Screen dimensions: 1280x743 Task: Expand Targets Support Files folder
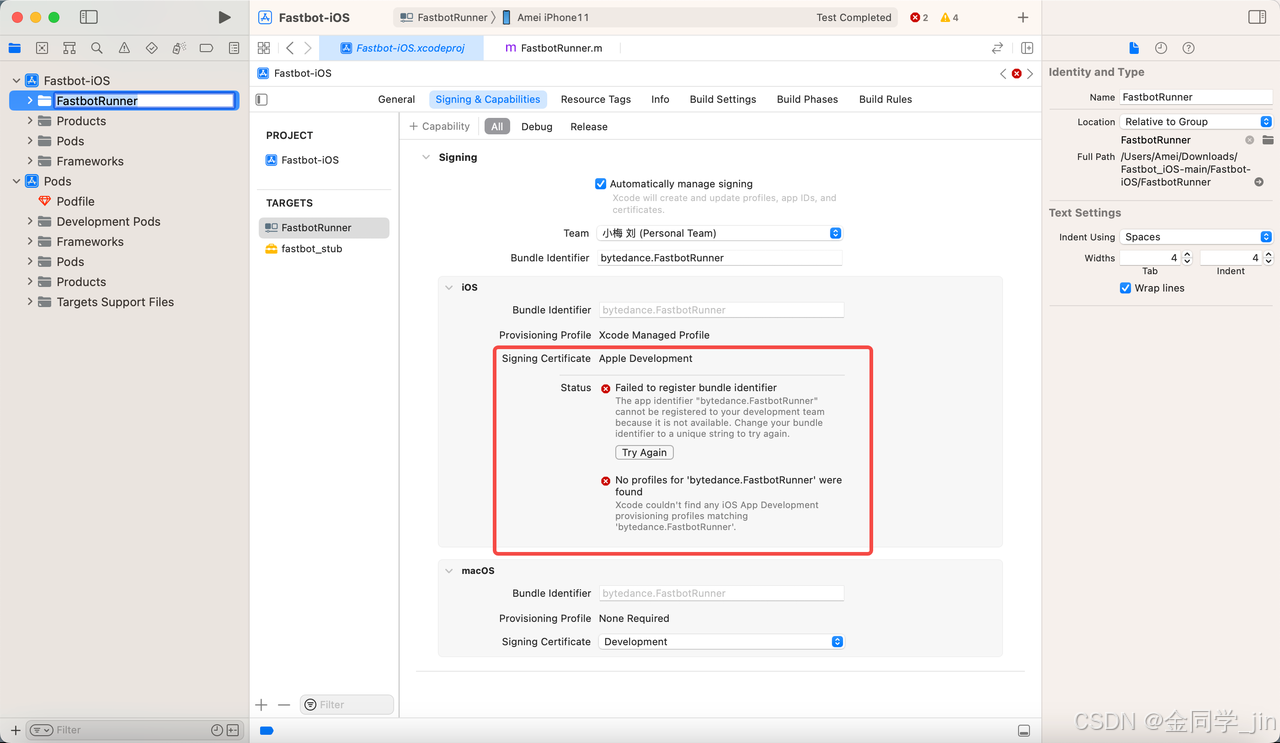tap(30, 302)
